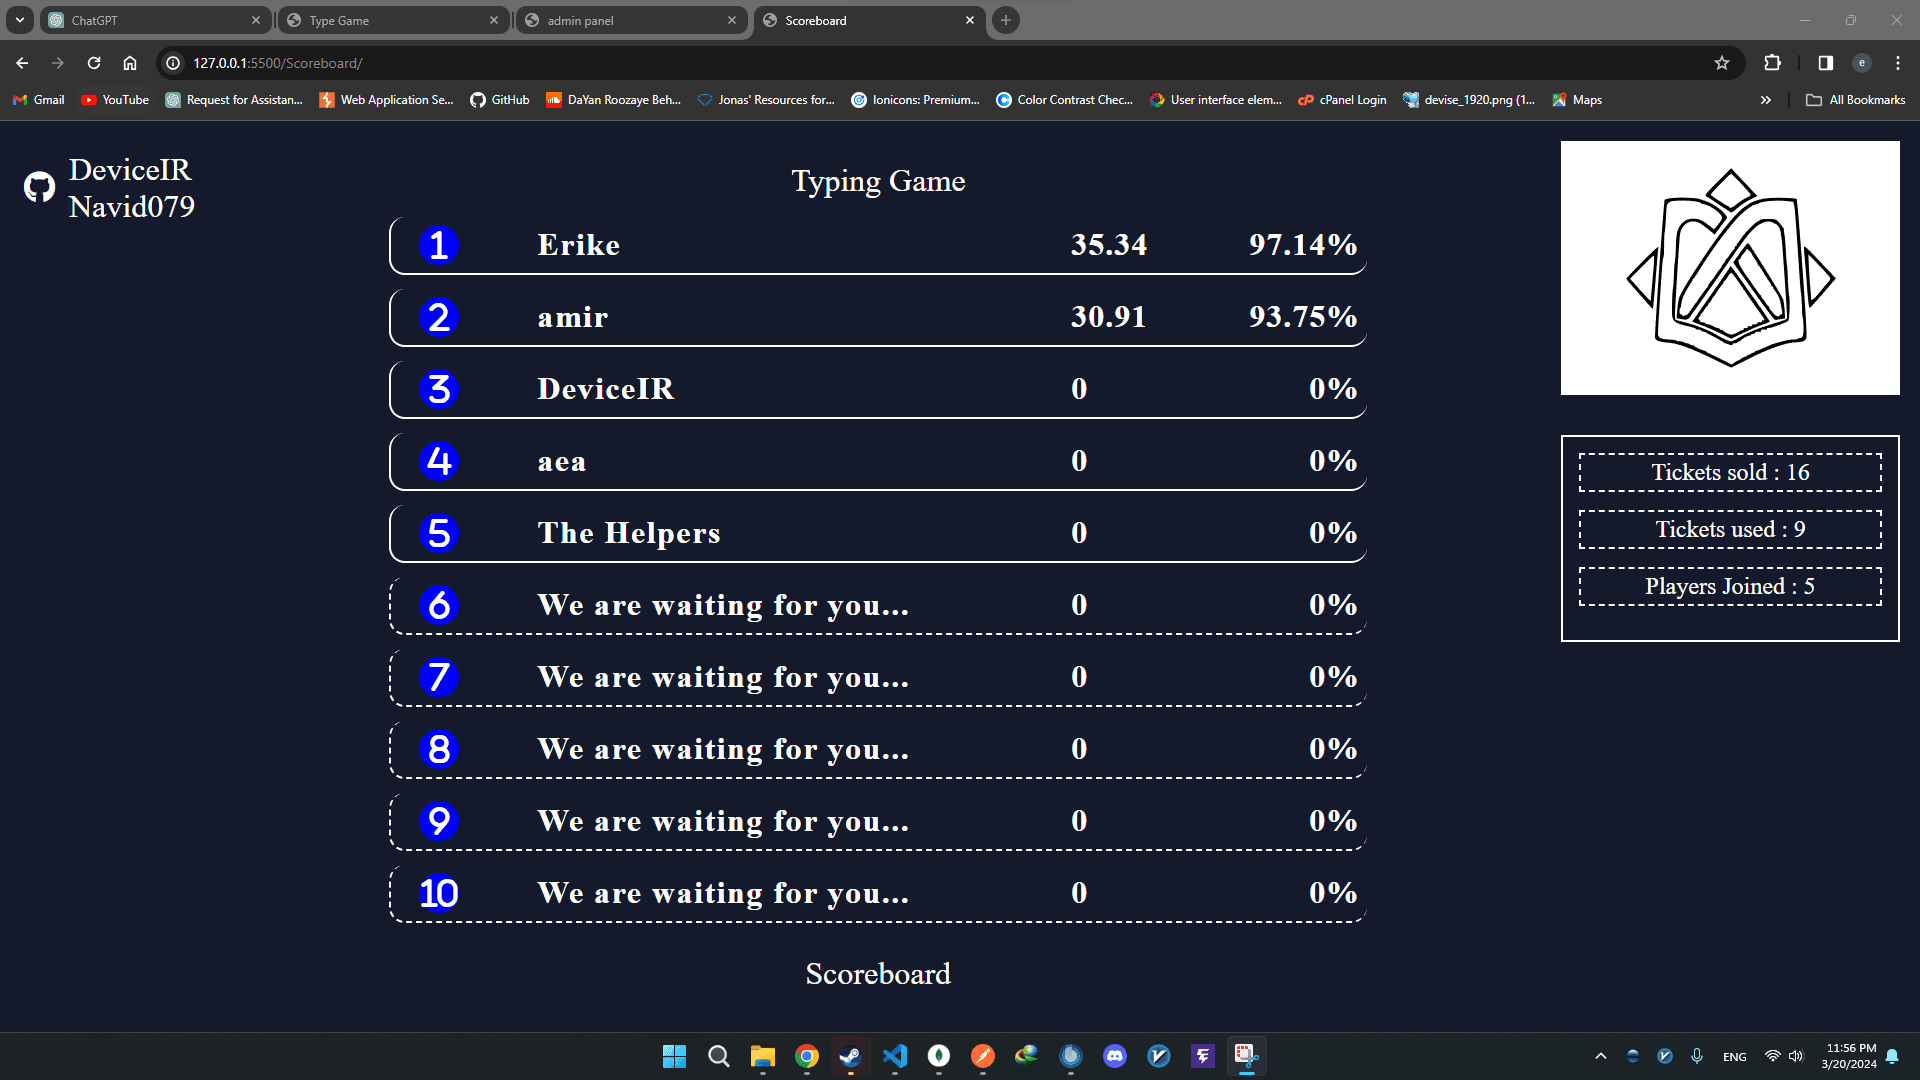
Task: Click the blue rank 9 badge
Action: pyautogui.click(x=439, y=821)
